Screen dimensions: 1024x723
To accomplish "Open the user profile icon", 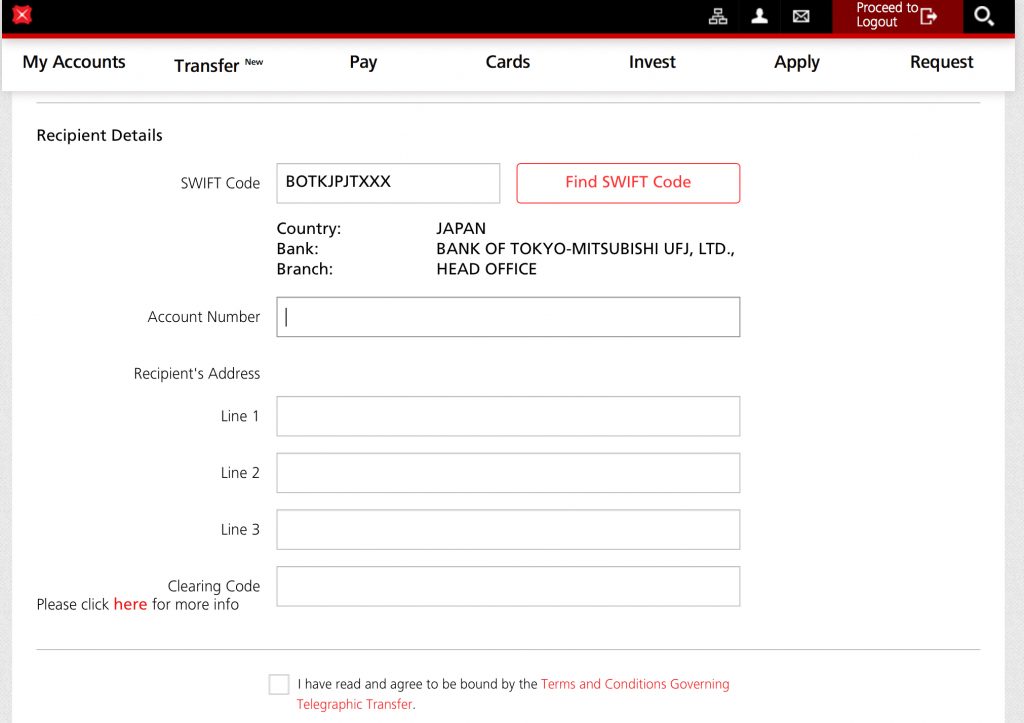I will click(x=759, y=16).
